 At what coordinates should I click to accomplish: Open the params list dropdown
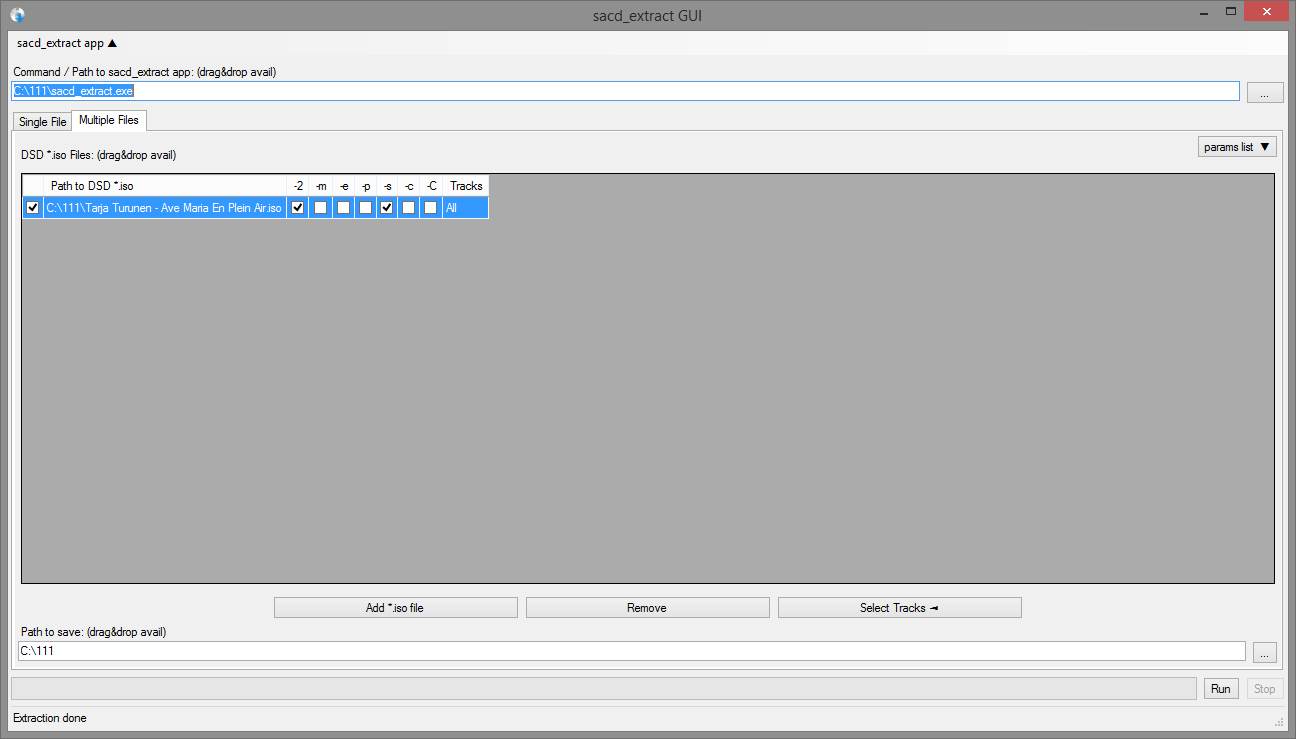tap(1237, 147)
